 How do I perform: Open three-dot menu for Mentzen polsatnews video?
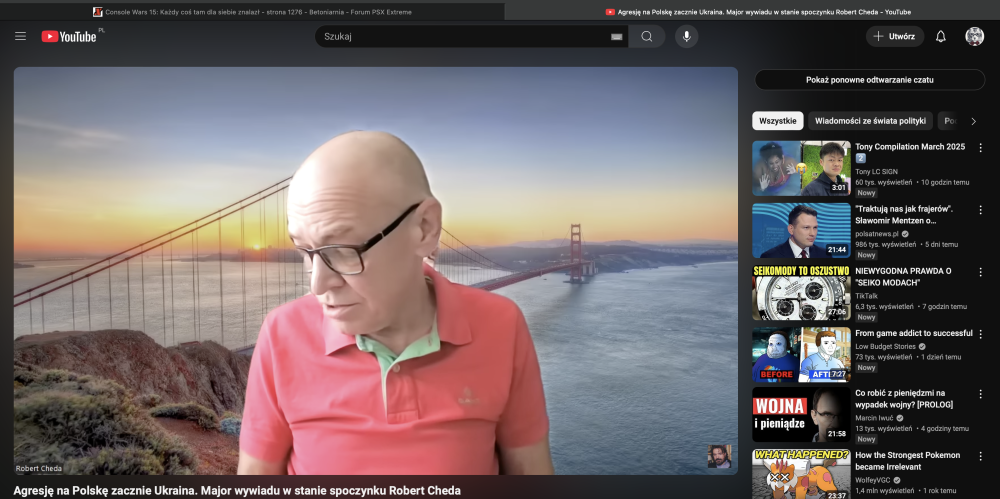980,209
